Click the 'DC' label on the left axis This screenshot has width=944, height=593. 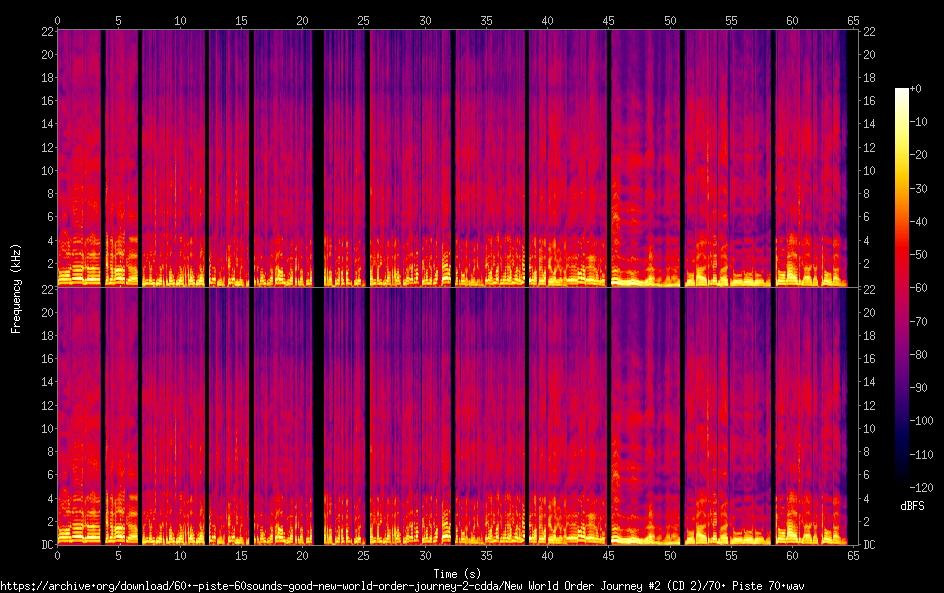tap(47, 544)
